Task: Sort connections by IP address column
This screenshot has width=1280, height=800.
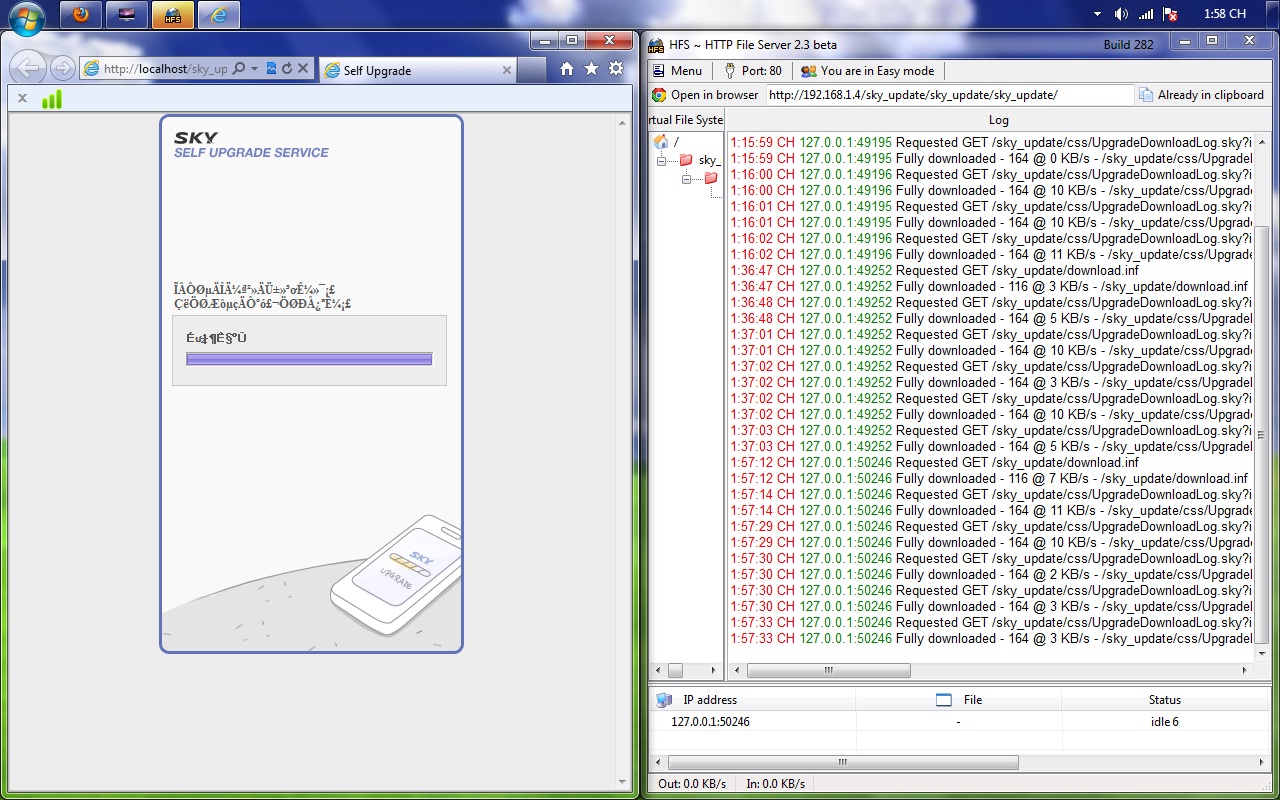Action: (x=752, y=700)
